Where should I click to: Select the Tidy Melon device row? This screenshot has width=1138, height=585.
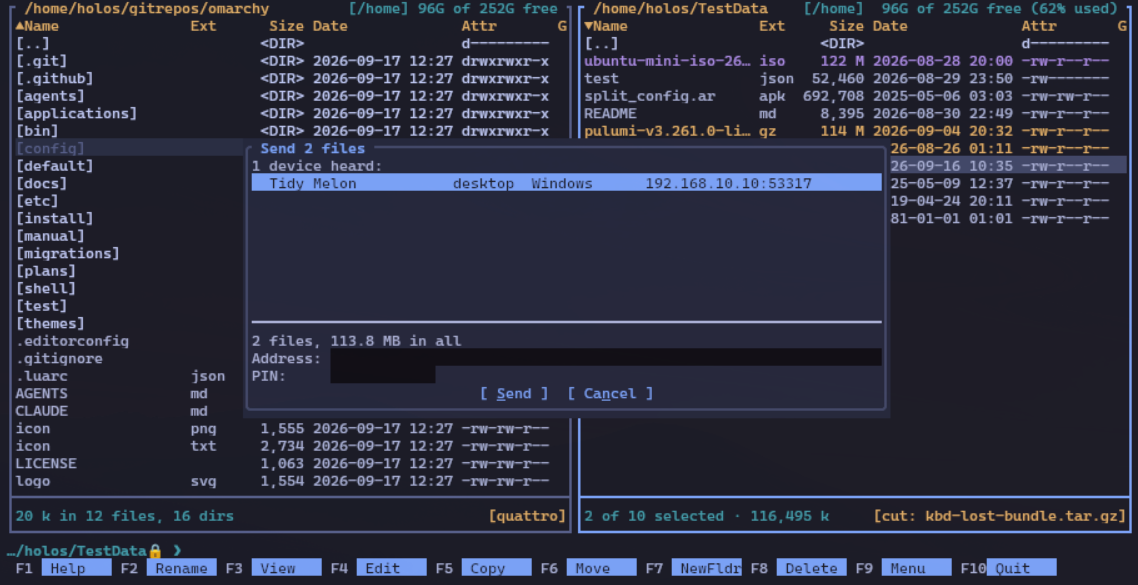tap(566, 184)
